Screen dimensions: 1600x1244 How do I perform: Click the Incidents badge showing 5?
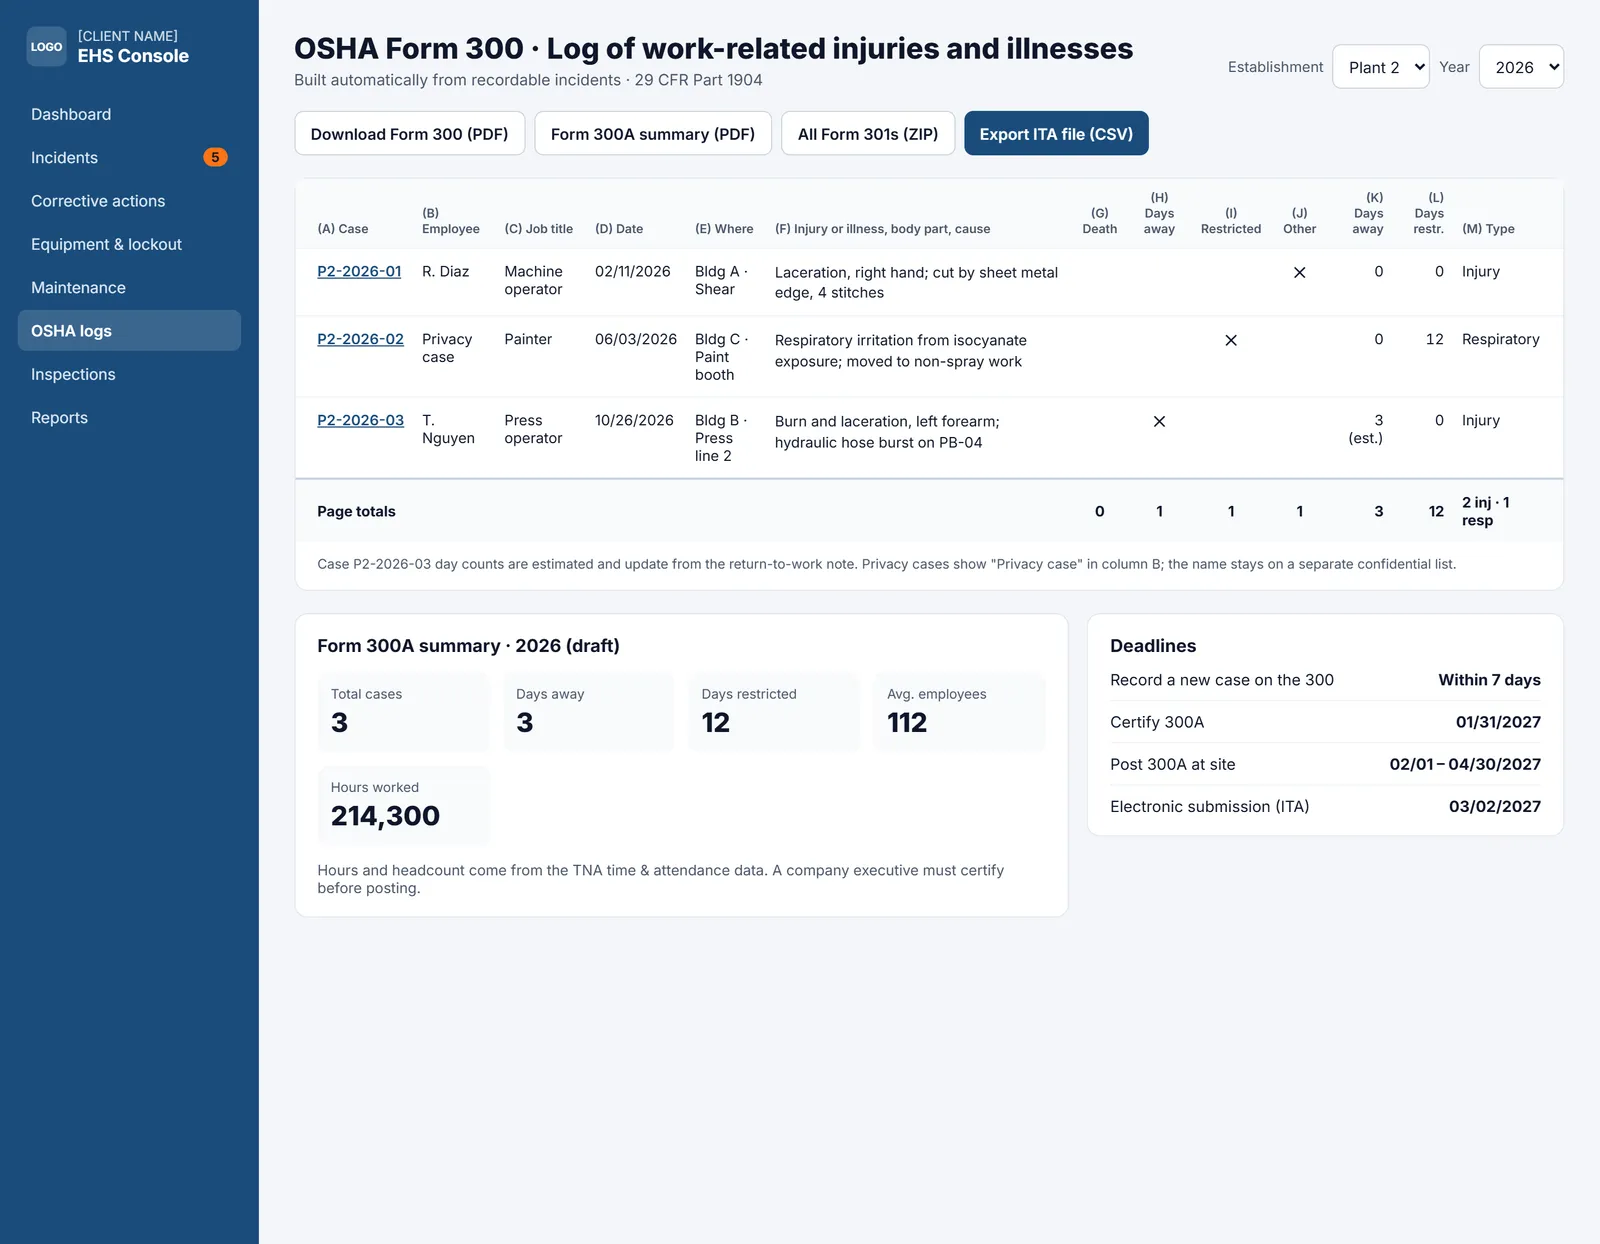[x=215, y=157]
